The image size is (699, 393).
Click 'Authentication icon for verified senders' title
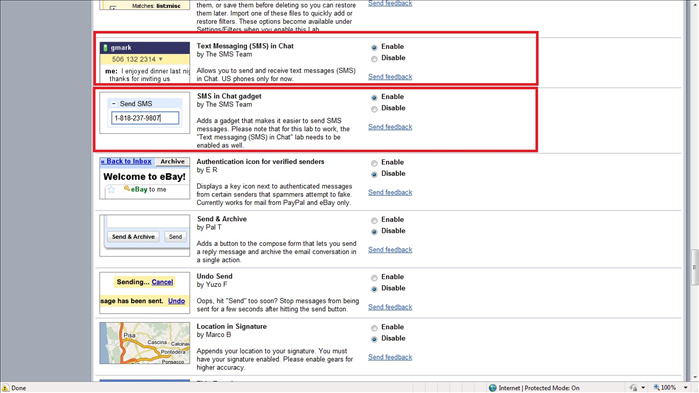(x=260, y=162)
